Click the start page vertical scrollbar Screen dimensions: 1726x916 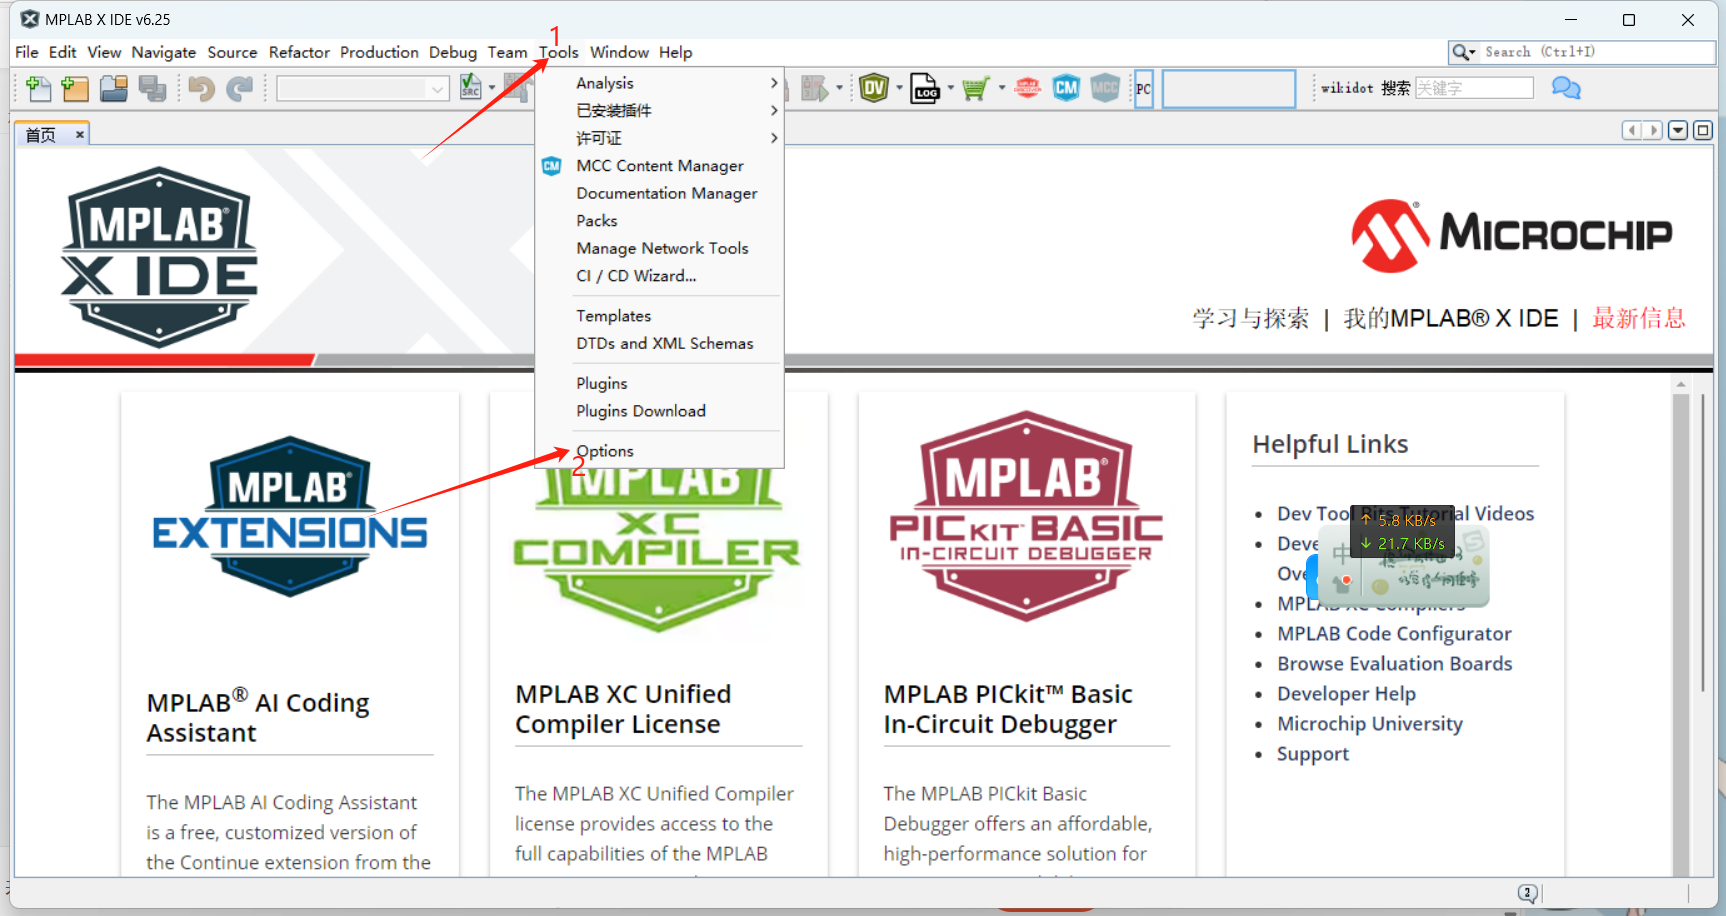point(1681,627)
